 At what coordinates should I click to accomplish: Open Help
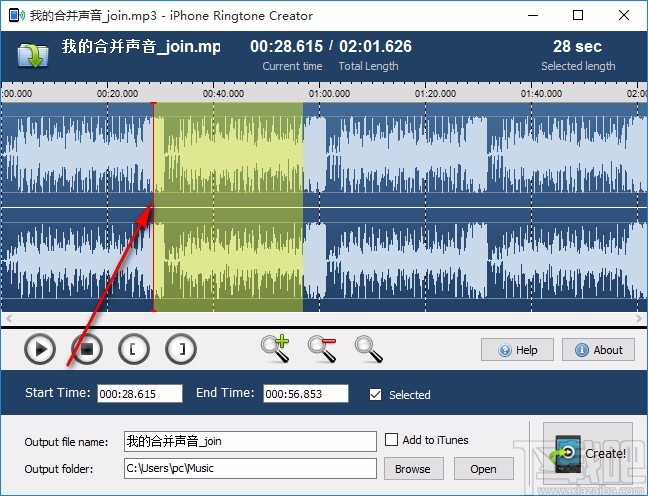pyautogui.click(x=517, y=350)
